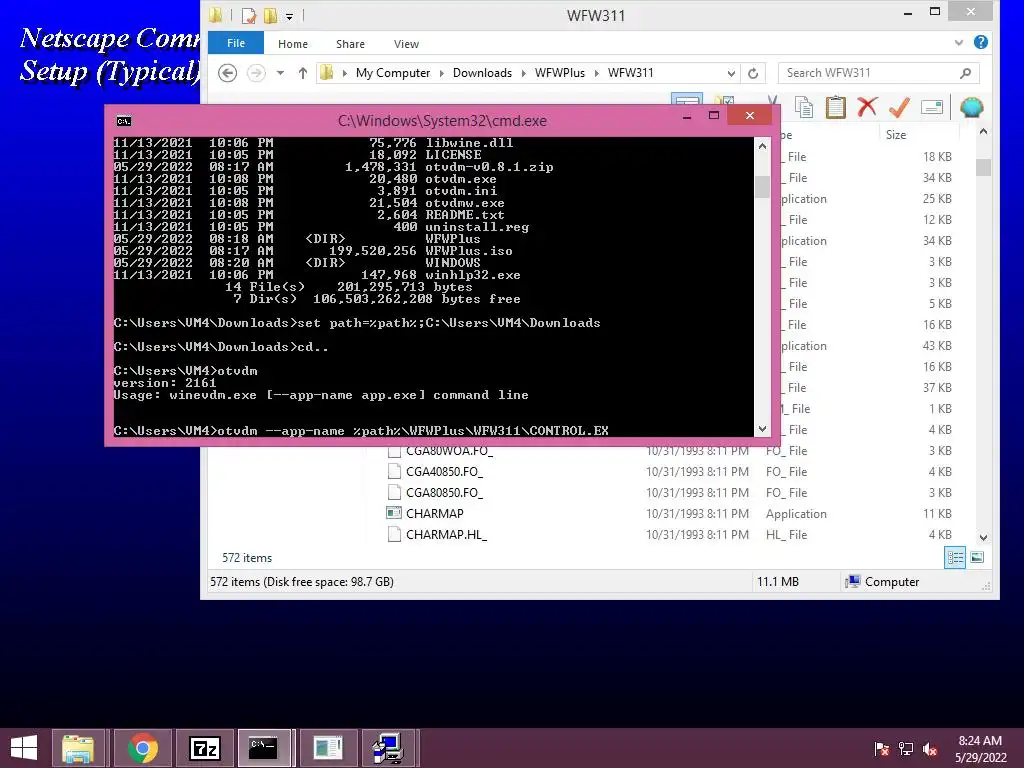Open the Share ribbon tab
This screenshot has width=1024, height=768.
click(x=350, y=44)
